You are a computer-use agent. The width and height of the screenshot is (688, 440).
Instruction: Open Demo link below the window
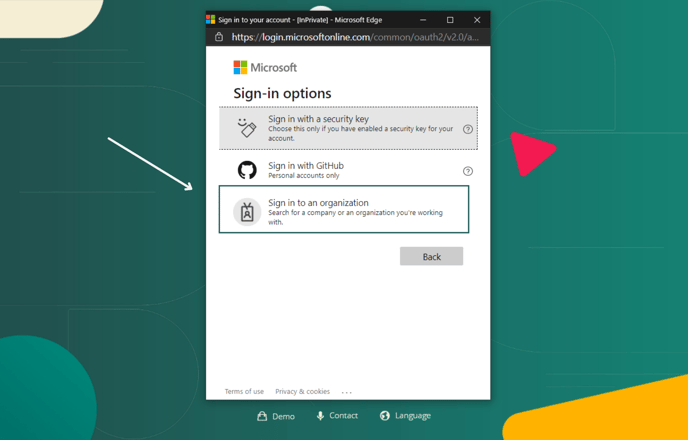click(x=276, y=416)
